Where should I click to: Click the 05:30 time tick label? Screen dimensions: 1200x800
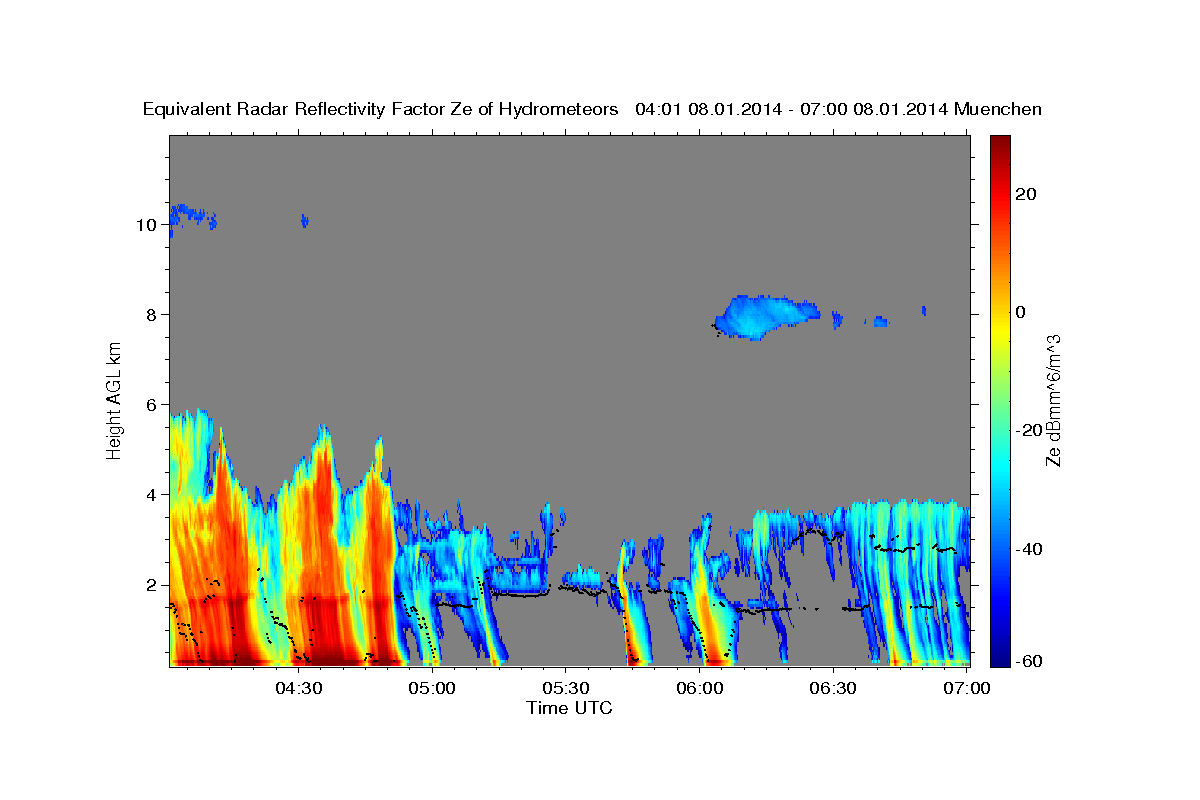tap(566, 688)
